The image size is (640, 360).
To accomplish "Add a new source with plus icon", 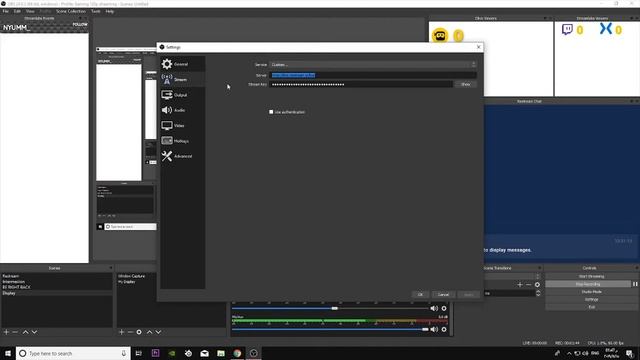I will 122,332.
